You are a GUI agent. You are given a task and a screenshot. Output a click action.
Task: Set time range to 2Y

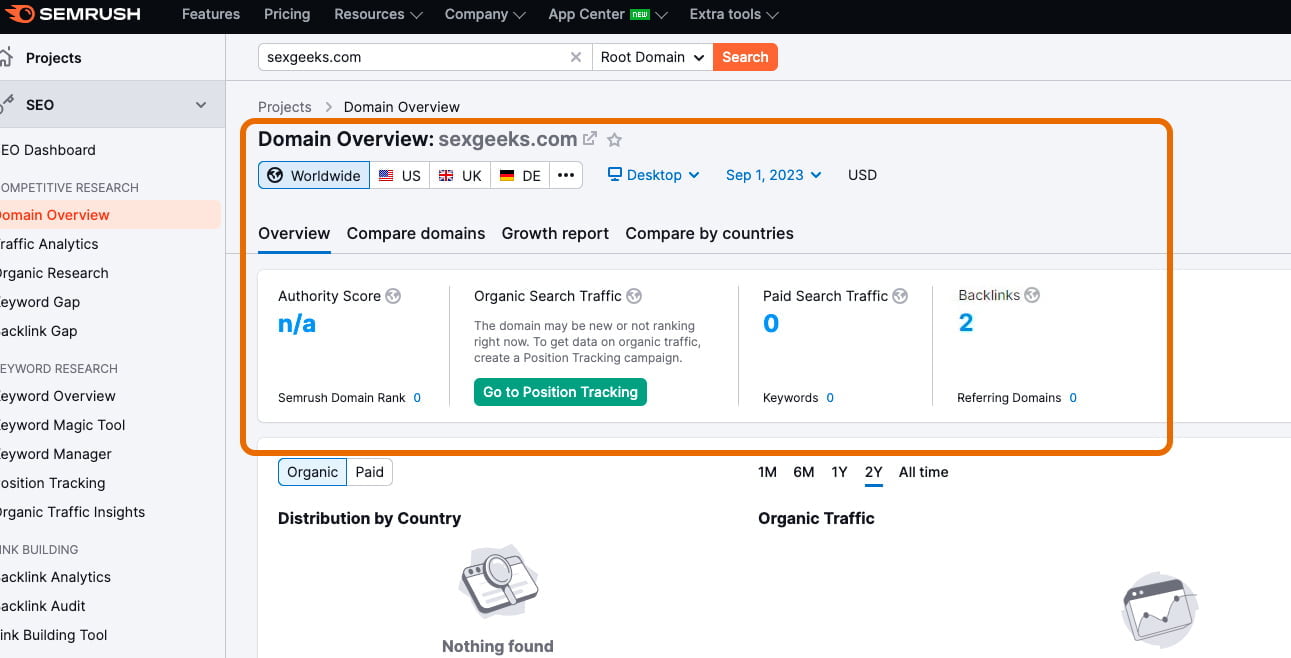pyautogui.click(x=874, y=472)
